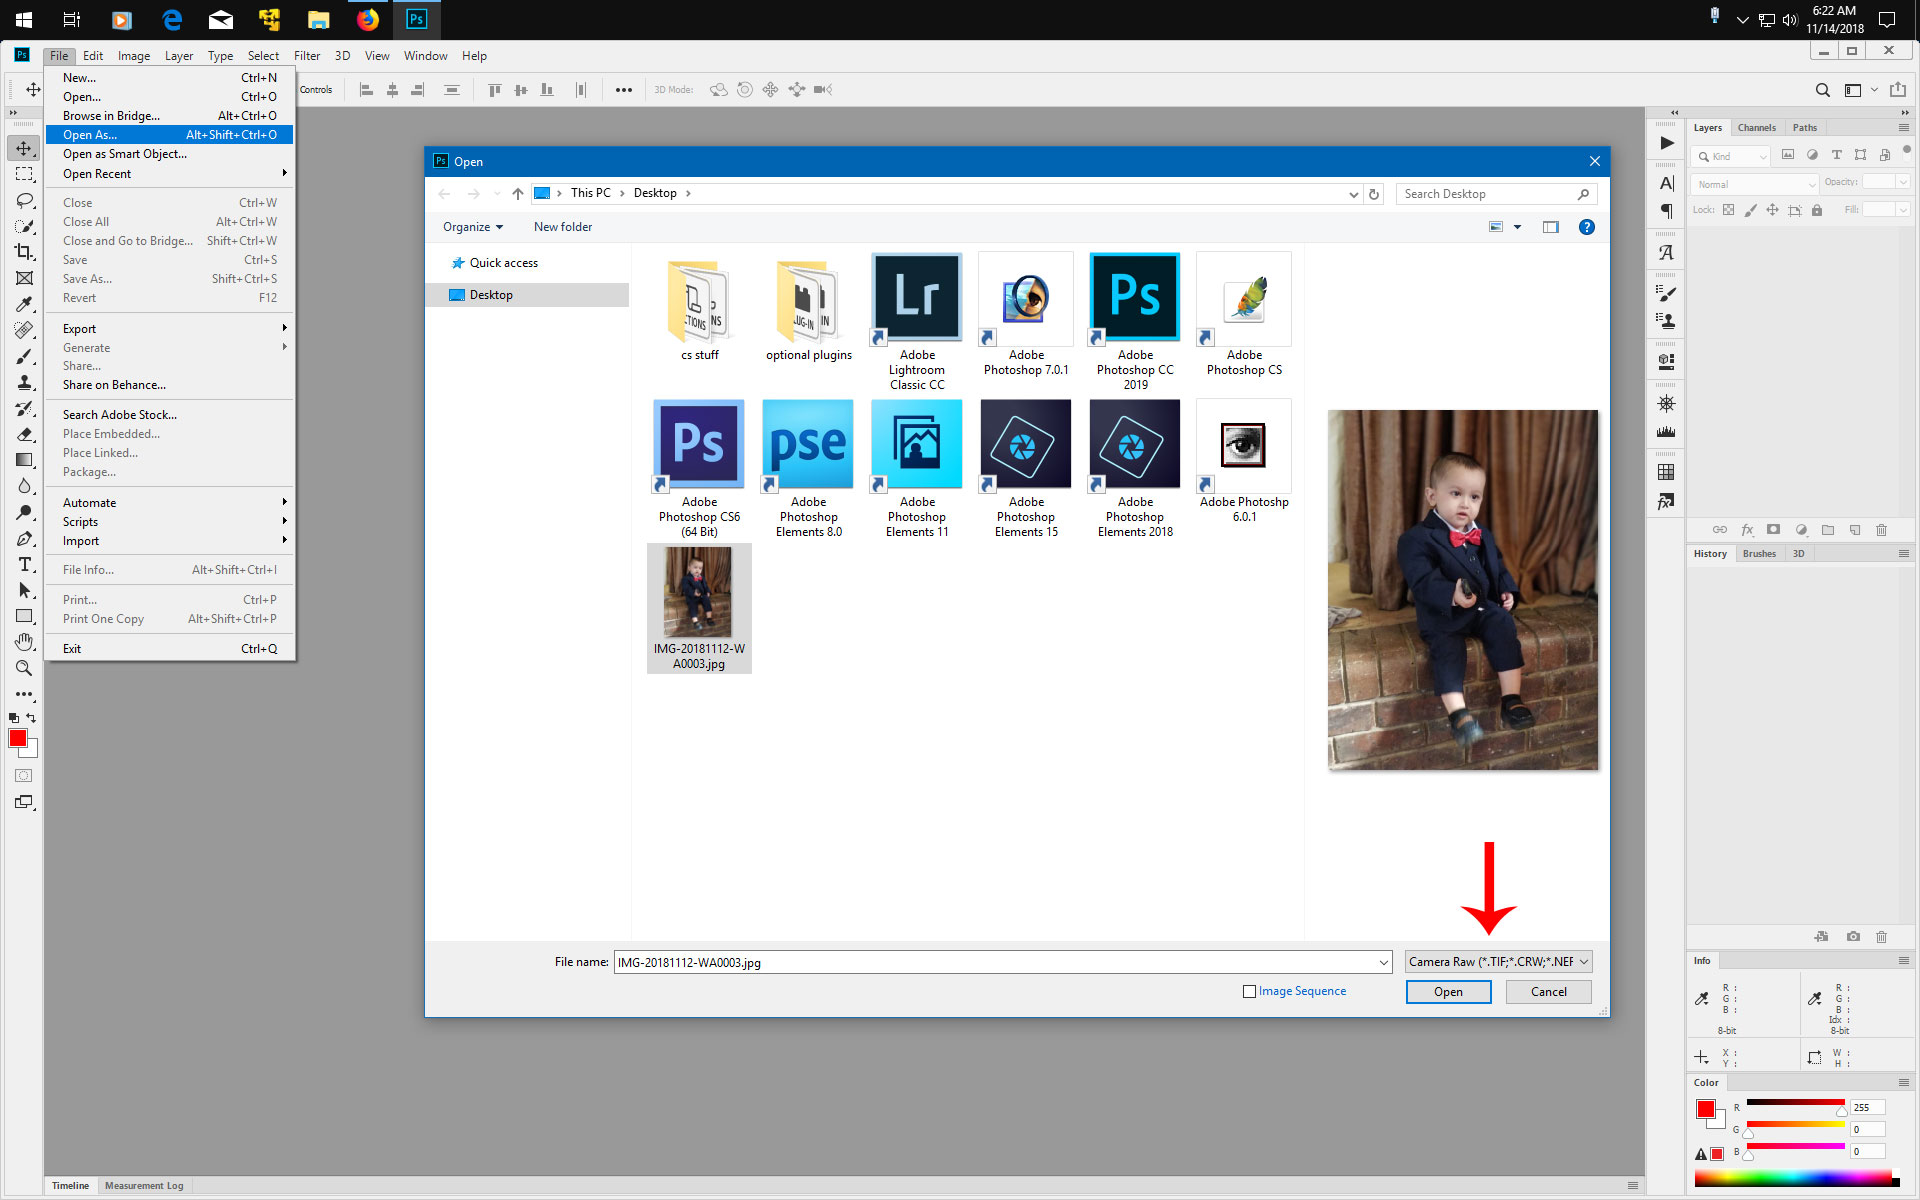Toggle lock transparent pixels icon
Viewport: 1920px width, 1200px height.
point(1728,210)
